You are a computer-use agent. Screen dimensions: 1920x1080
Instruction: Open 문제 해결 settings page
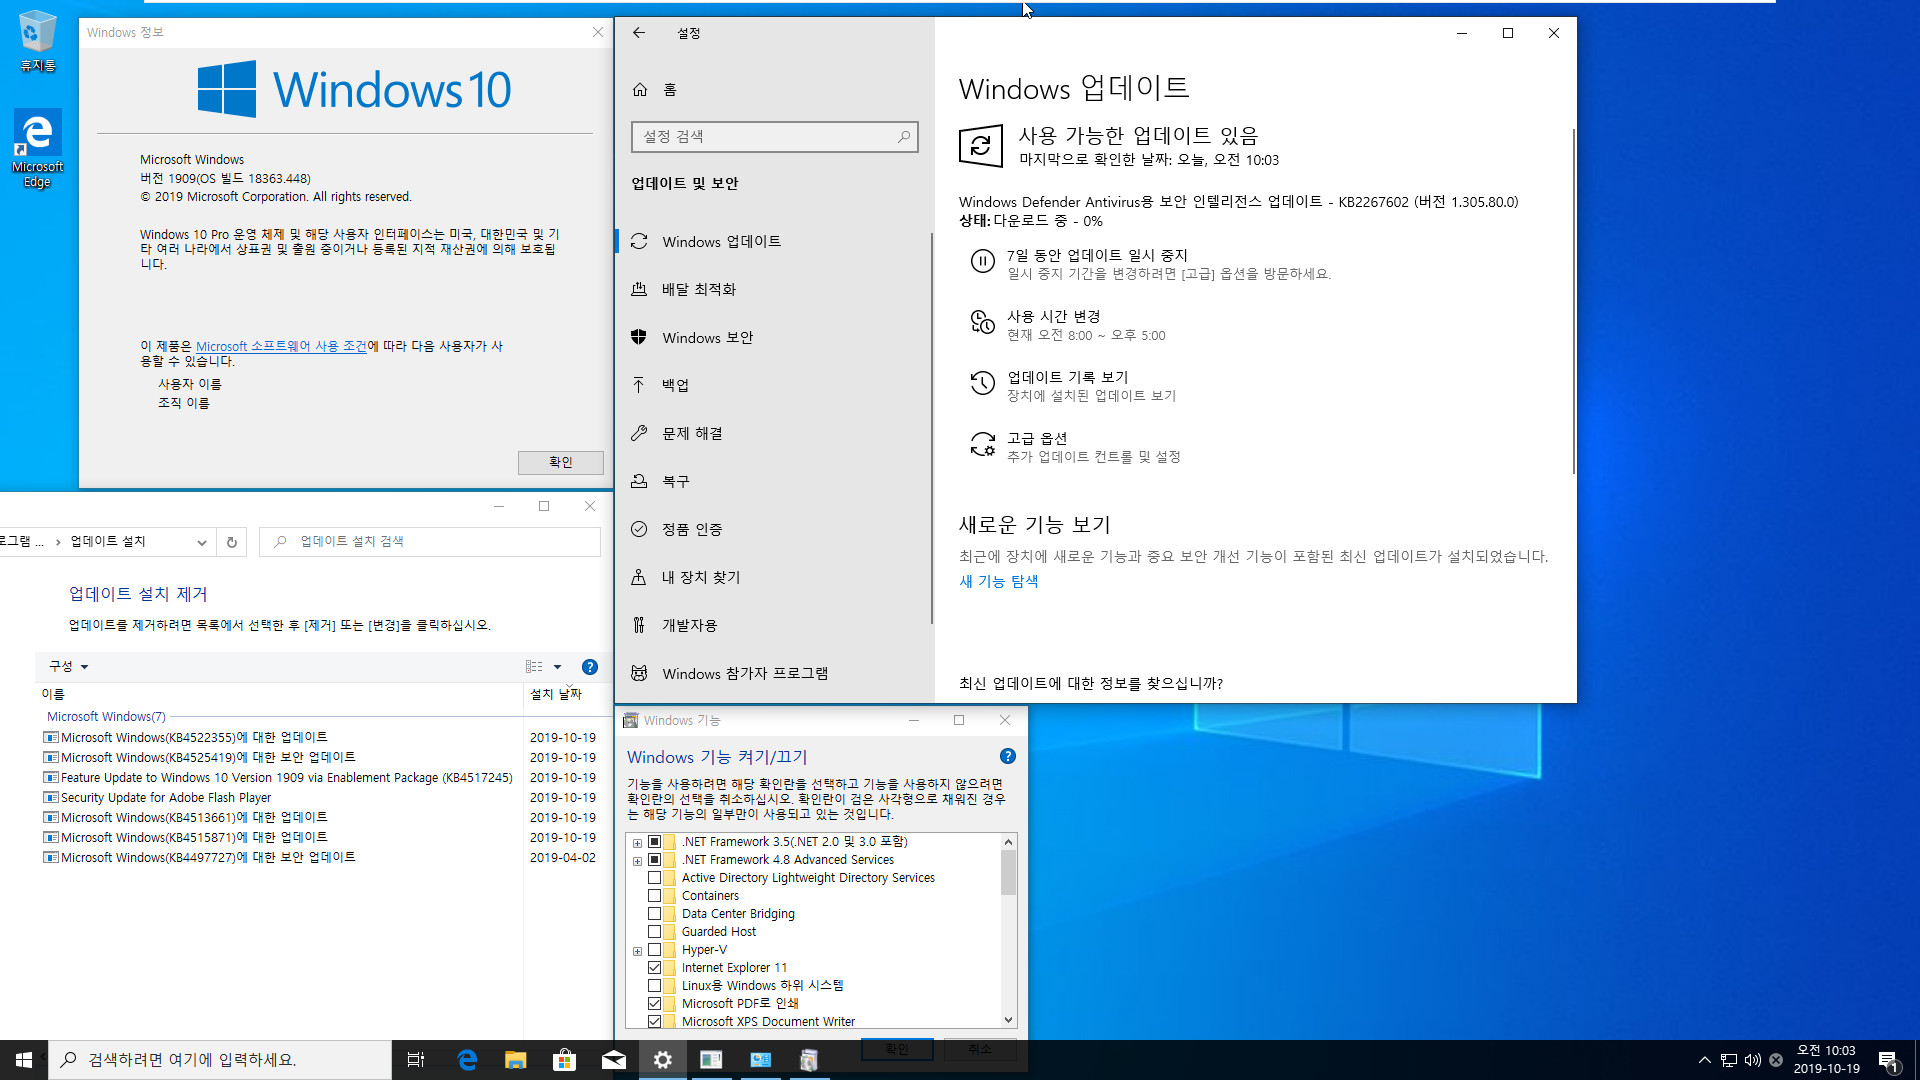click(x=774, y=434)
